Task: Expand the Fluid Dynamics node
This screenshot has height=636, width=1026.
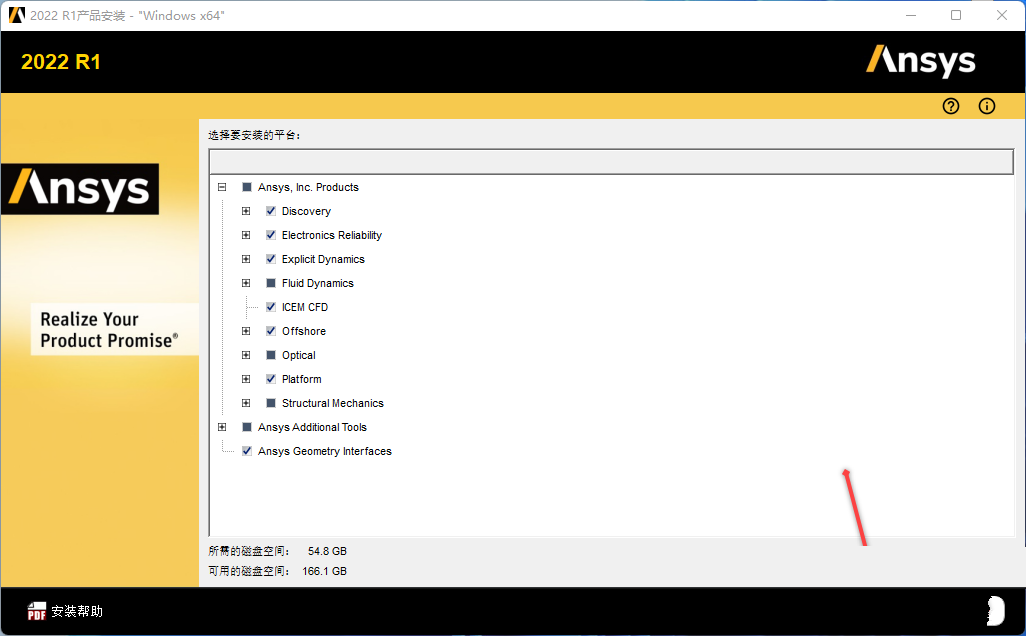Action: click(246, 283)
